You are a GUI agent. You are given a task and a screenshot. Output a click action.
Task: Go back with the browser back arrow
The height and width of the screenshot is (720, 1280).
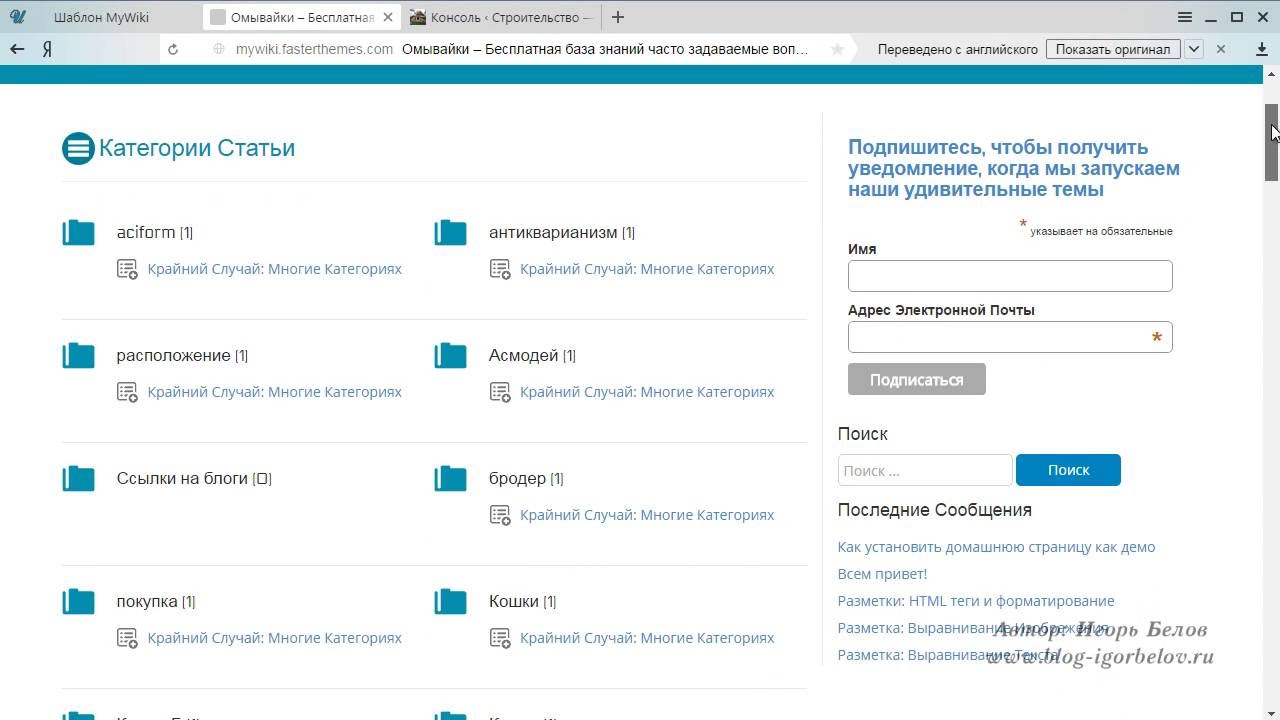(x=17, y=49)
